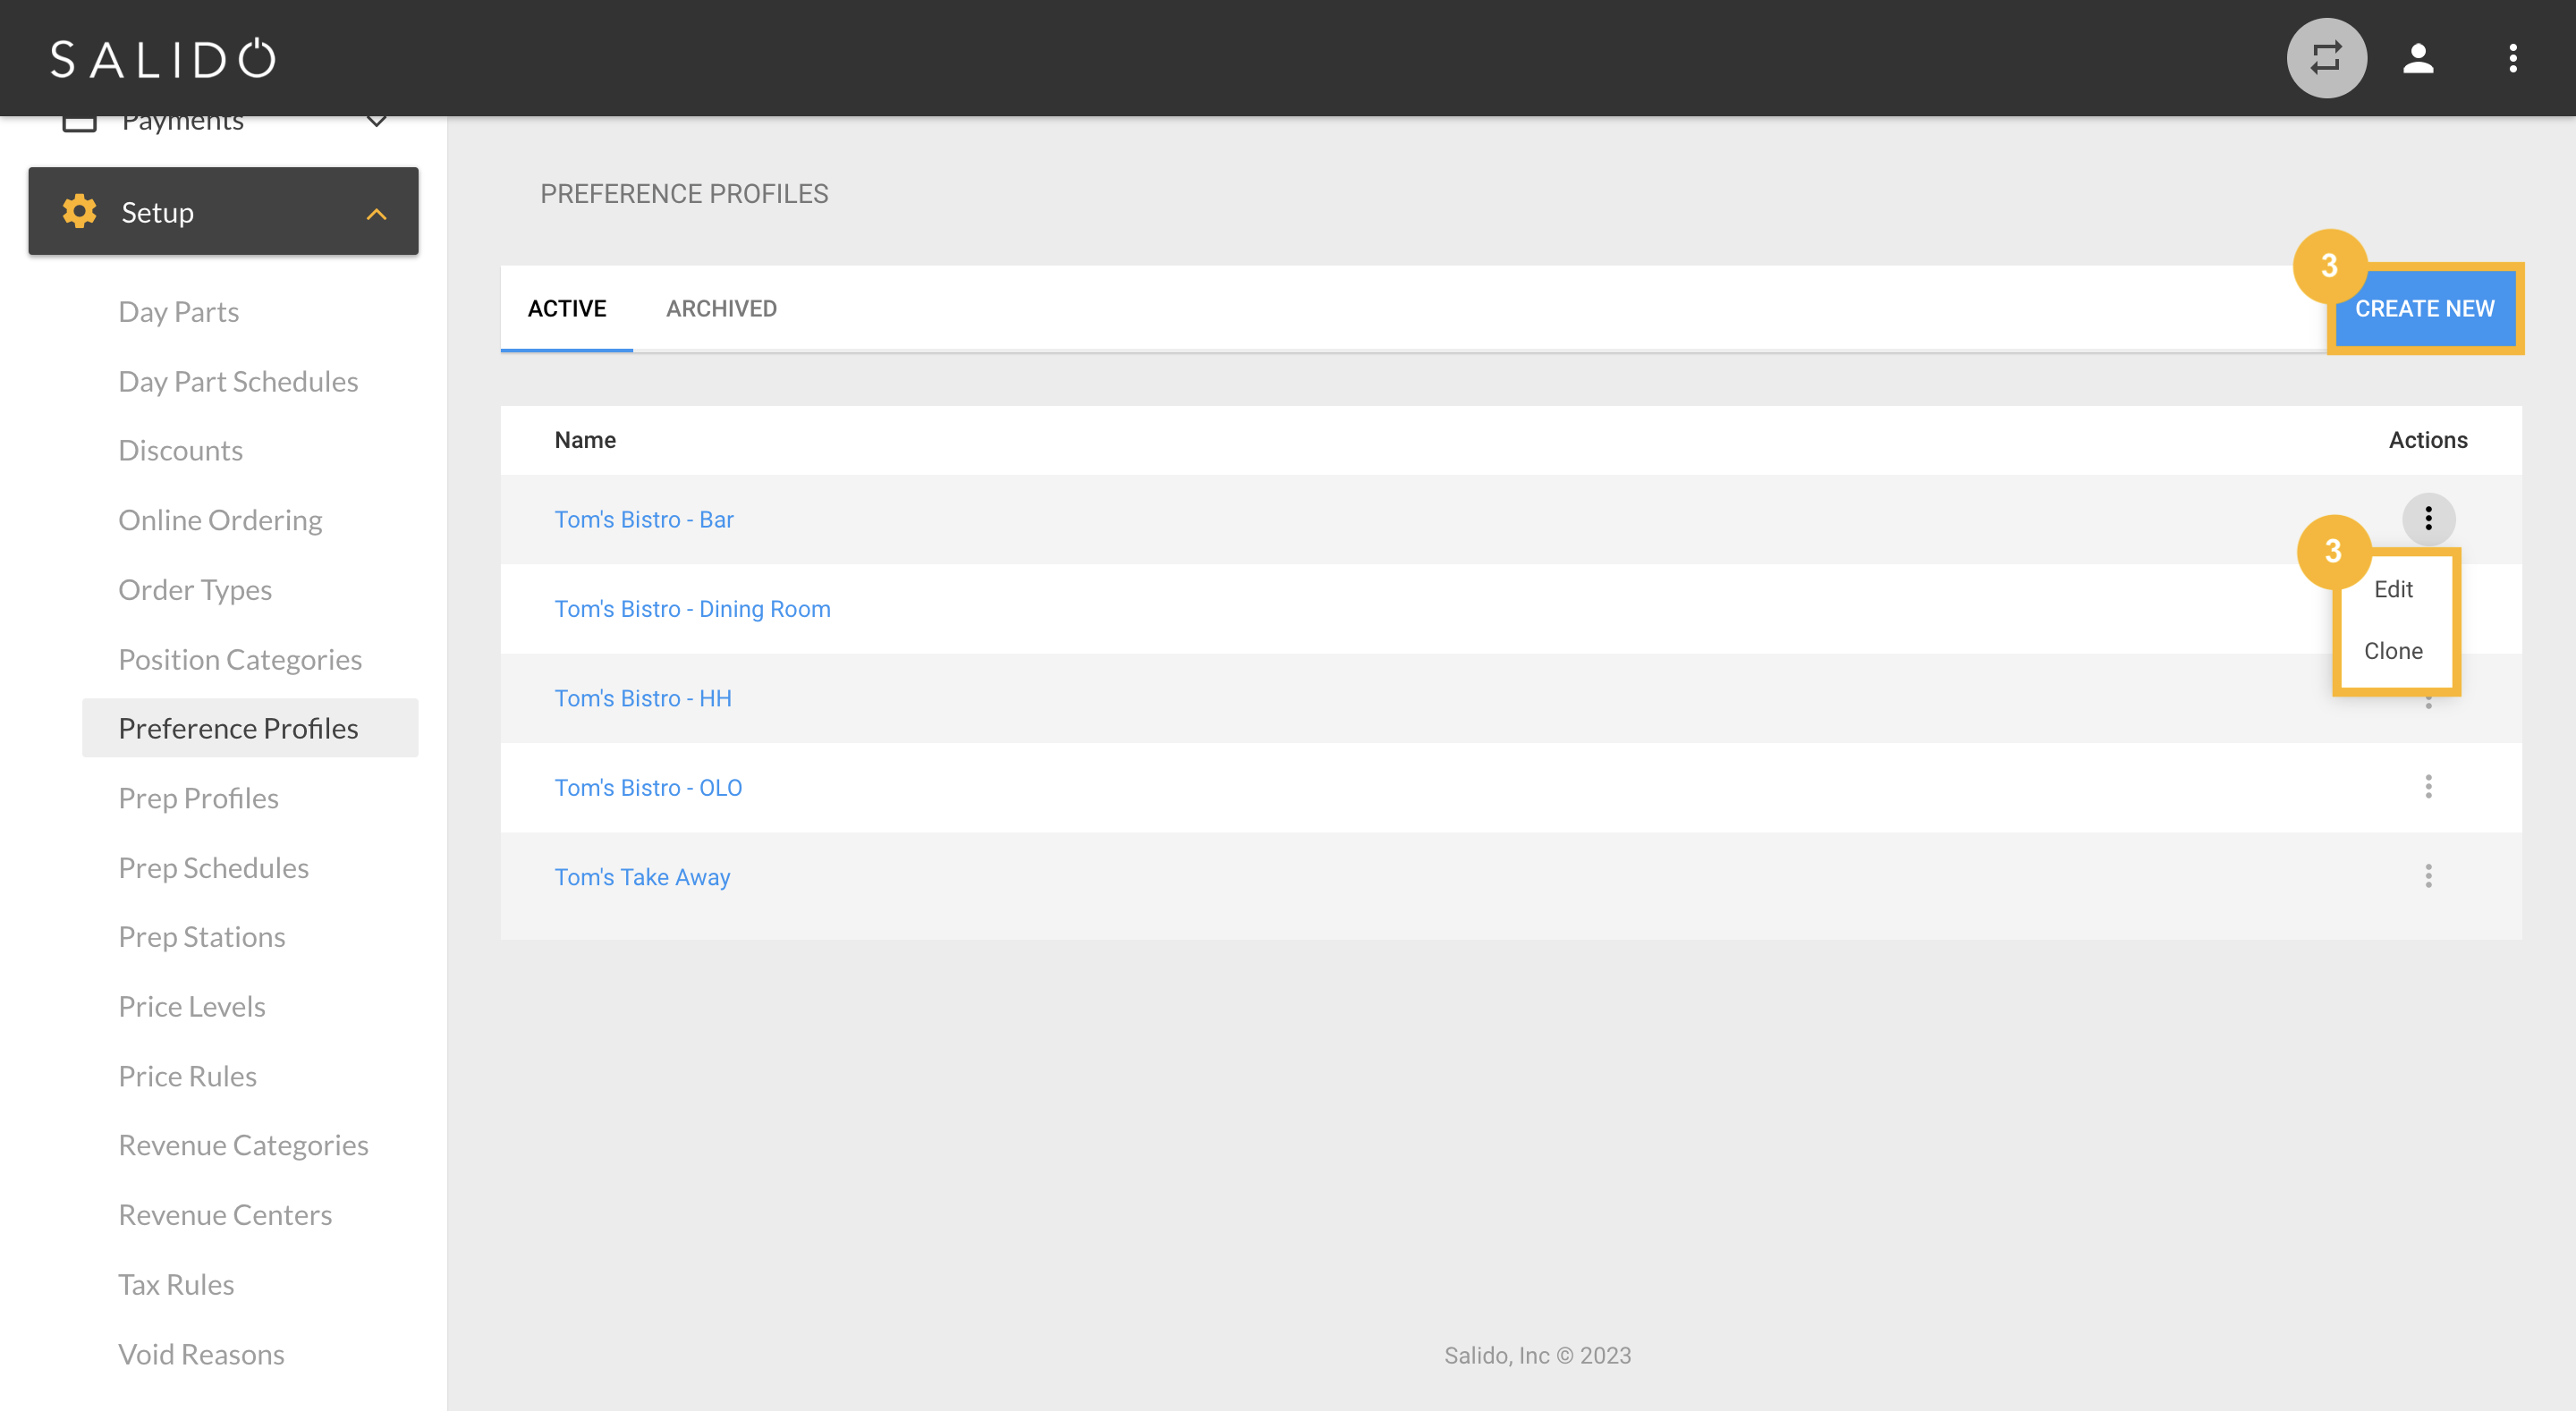The width and height of the screenshot is (2576, 1411).
Task: Select Position Categories in sidebar
Action: click(240, 659)
